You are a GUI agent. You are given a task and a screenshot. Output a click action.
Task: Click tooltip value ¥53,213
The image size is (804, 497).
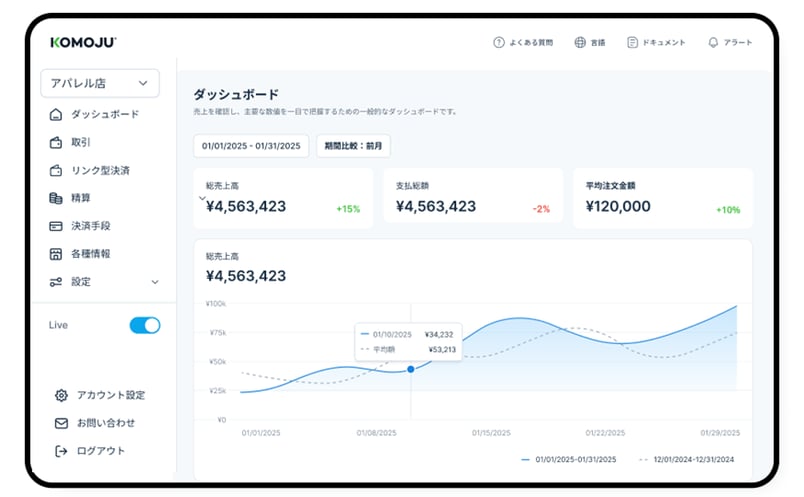pyautogui.click(x=441, y=350)
